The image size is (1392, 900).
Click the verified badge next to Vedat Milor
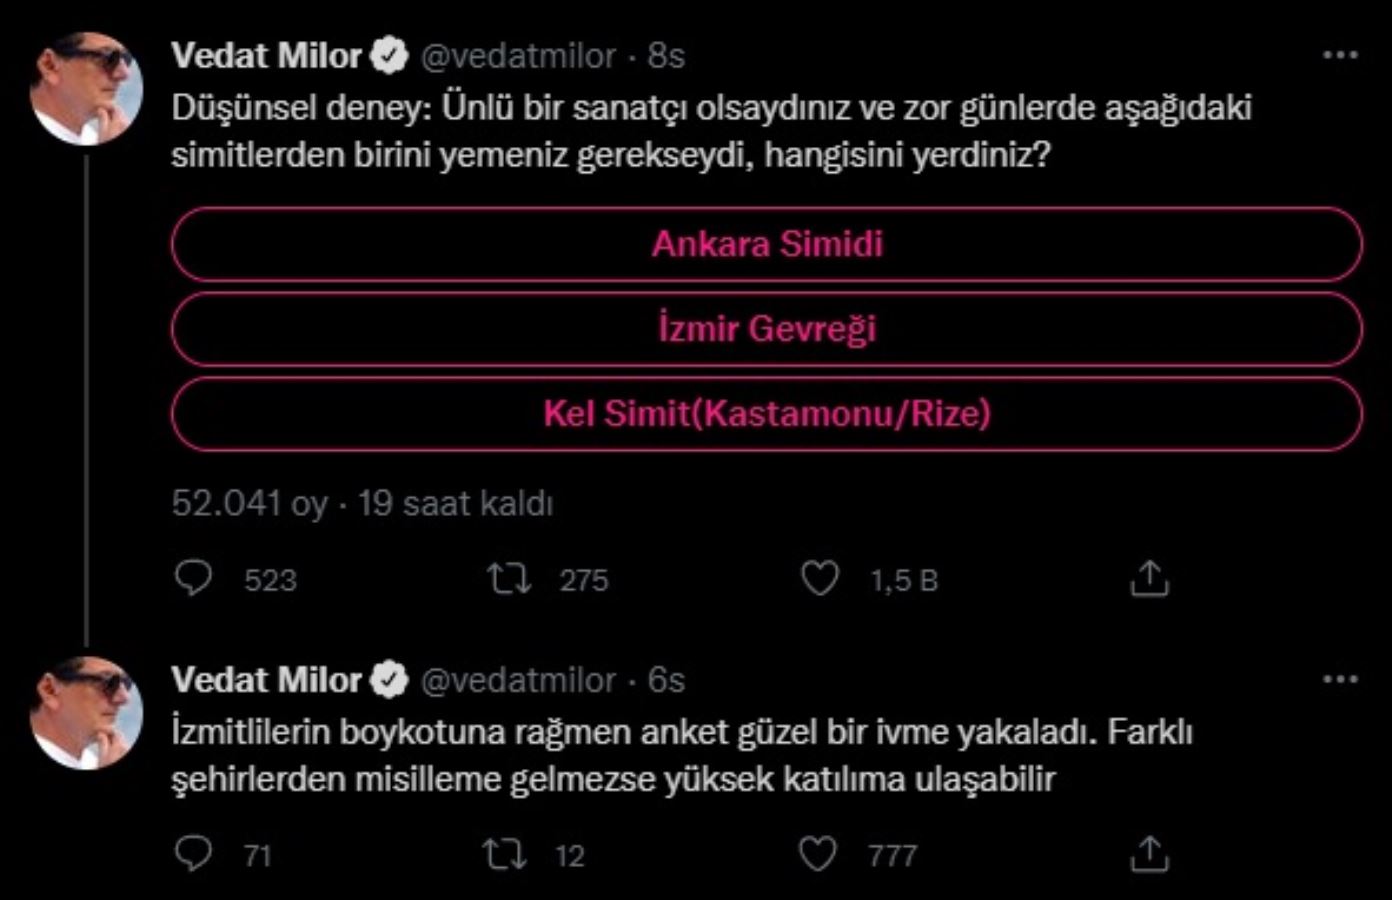[388, 56]
